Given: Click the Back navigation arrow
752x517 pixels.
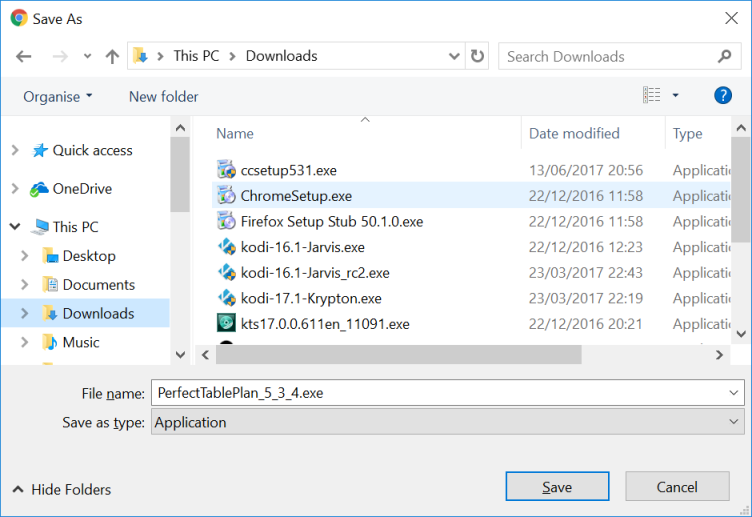Looking at the screenshot, I should click(24, 56).
